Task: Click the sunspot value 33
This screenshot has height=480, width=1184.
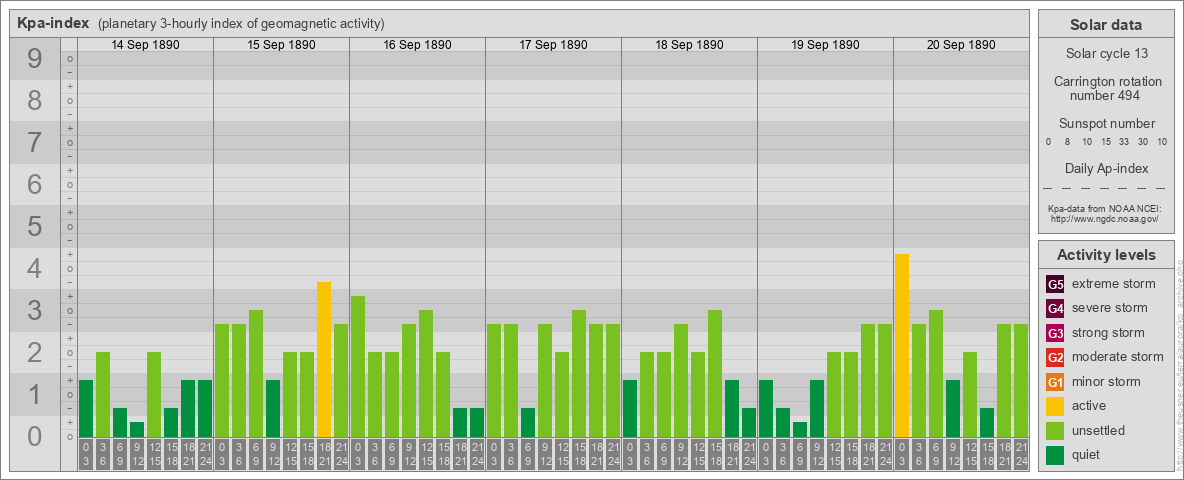Action: pos(1124,142)
